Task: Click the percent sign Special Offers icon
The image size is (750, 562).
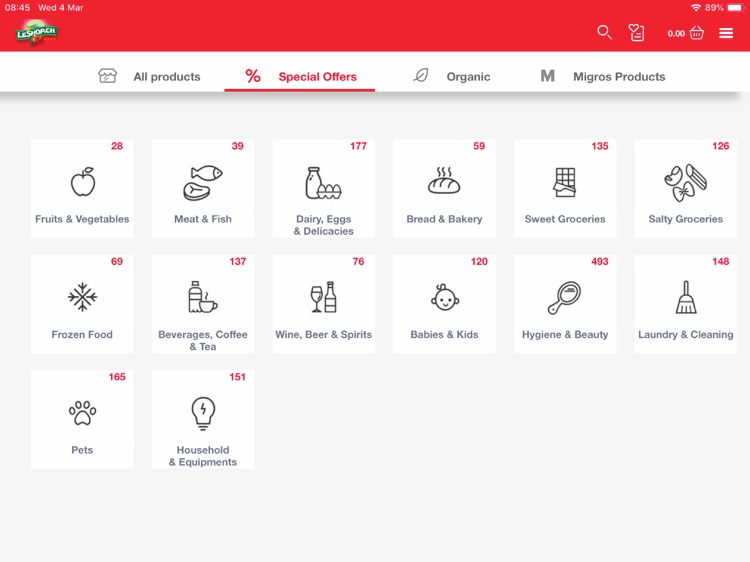Action: click(x=253, y=76)
